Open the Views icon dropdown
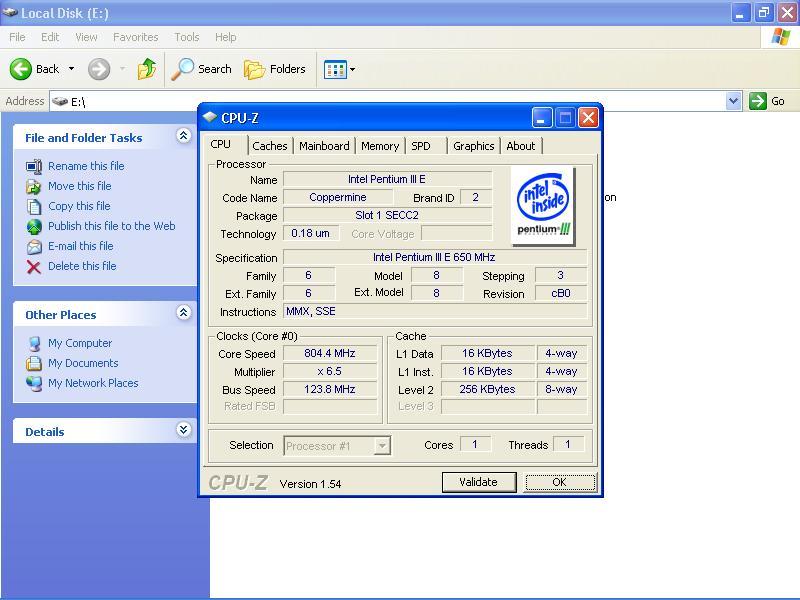800x600 pixels. click(x=340, y=69)
